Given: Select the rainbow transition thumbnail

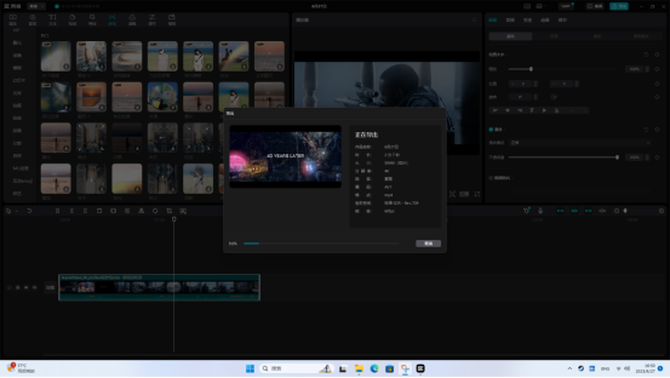Looking at the screenshot, I should [233, 56].
